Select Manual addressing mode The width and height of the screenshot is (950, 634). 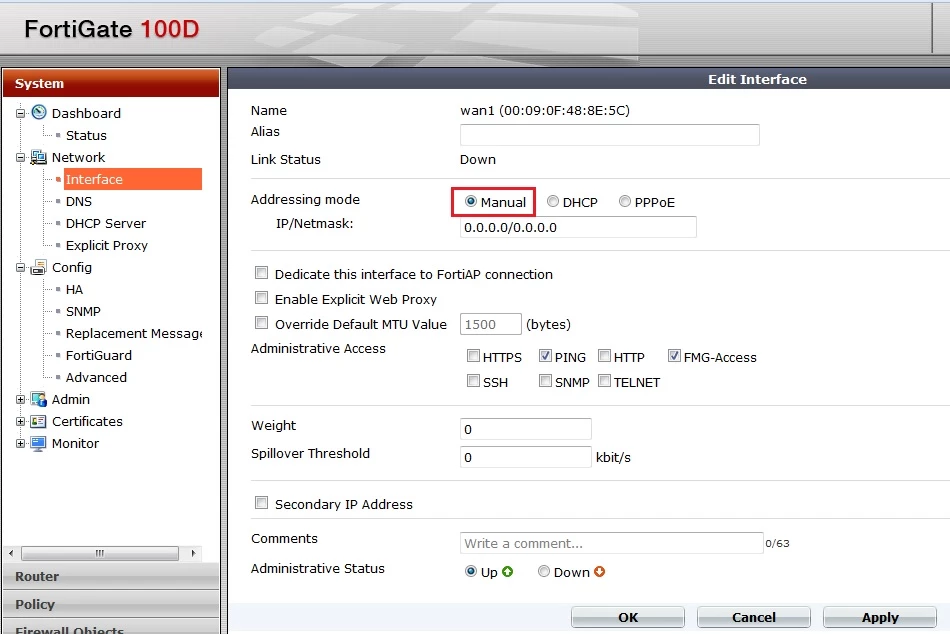471,201
